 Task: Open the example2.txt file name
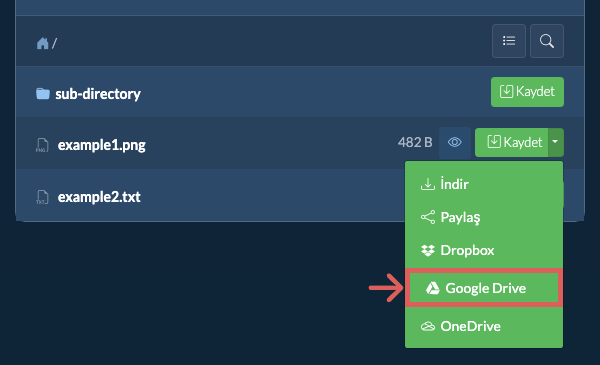pos(99,197)
